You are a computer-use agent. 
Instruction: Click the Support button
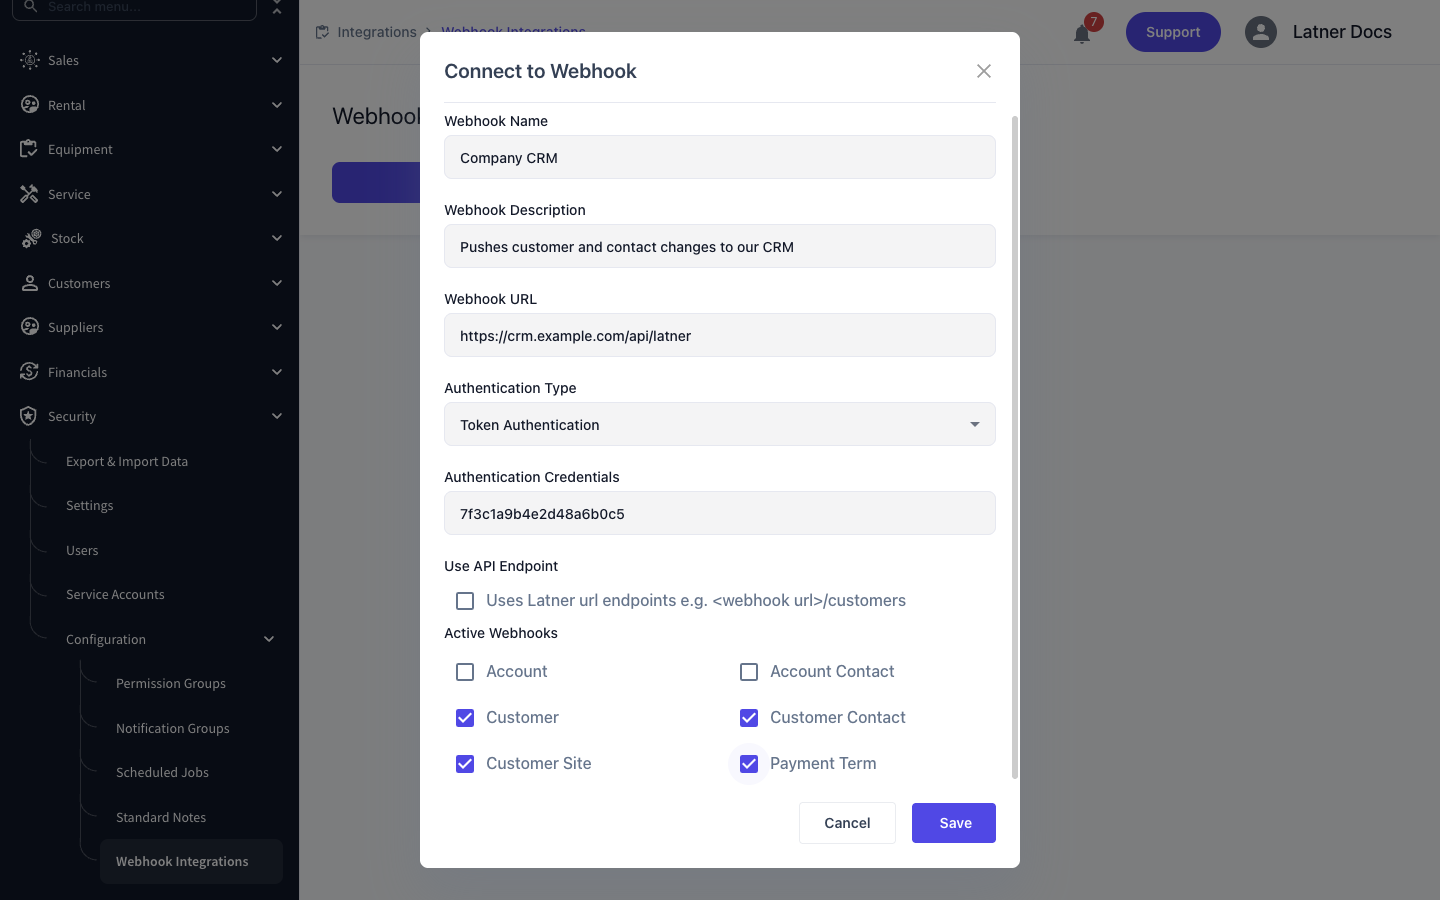(x=1173, y=32)
